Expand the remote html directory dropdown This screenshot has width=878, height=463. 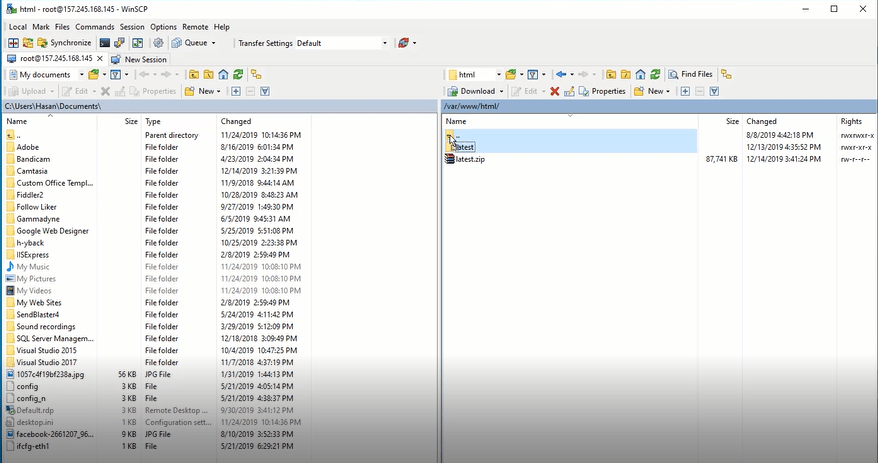(x=498, y=74)
